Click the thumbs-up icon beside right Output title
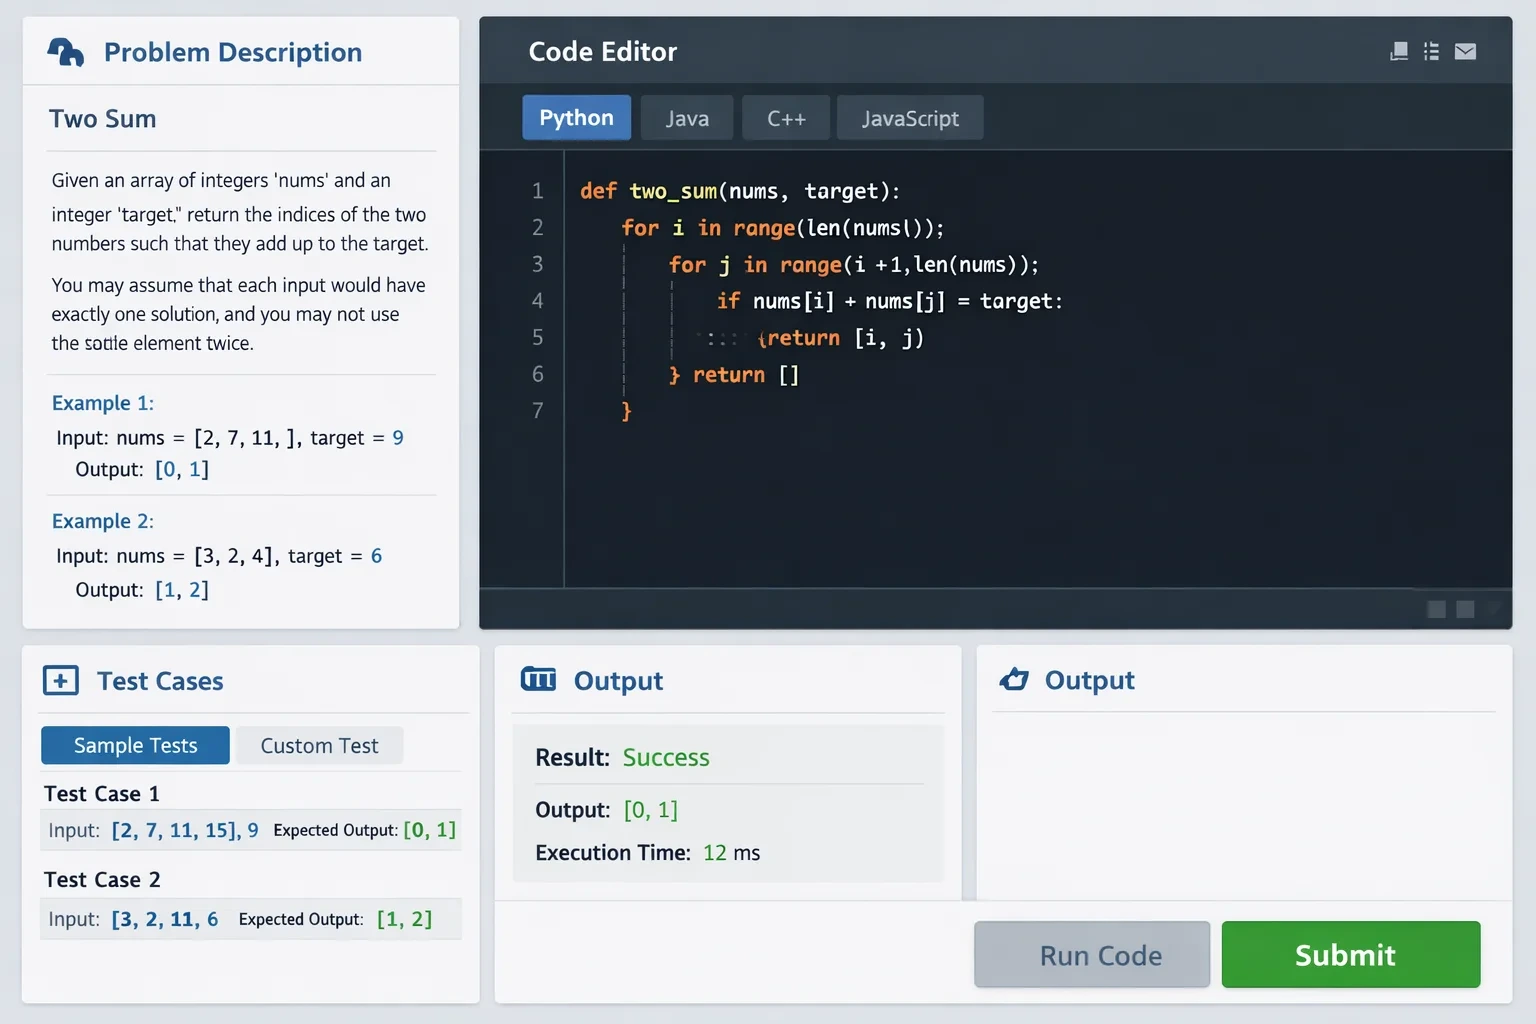This screenshot has width=1536, height=1024. (1014, 680)
